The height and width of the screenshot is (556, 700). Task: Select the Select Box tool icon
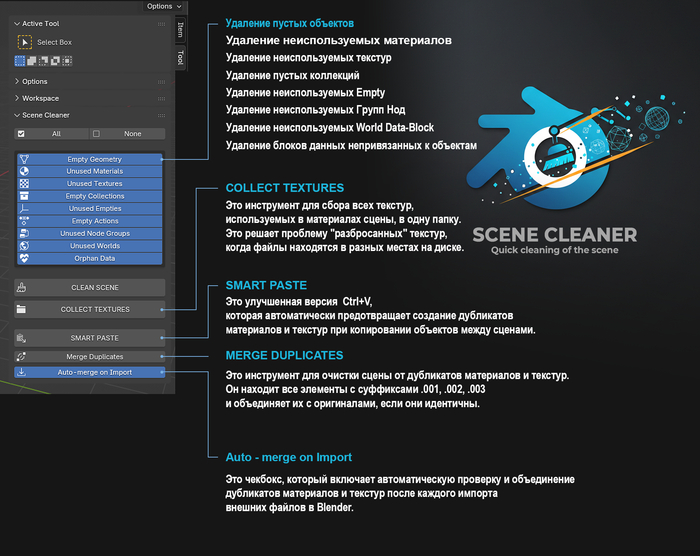(x=25, y=42)
